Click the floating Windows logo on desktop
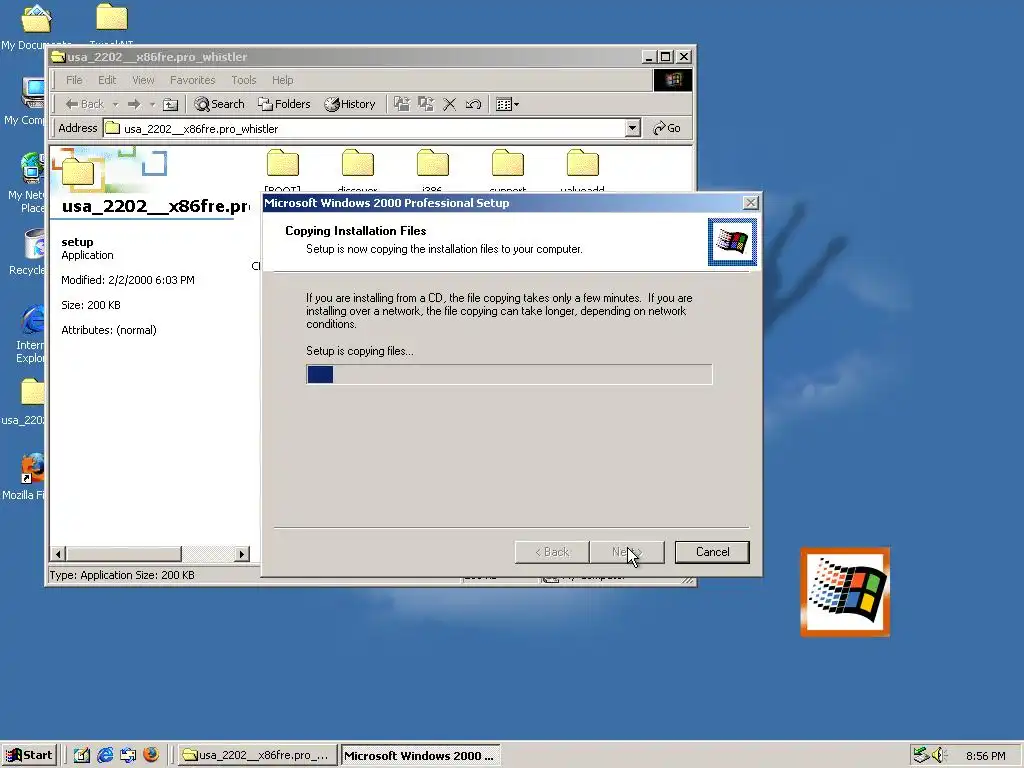Viewport: 1024px width, 768px height. click(845, 592)
